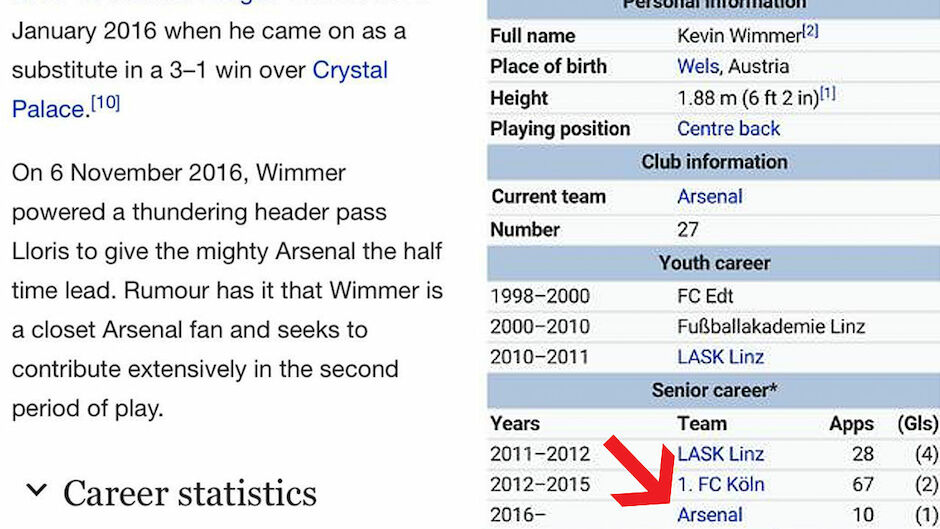Open the Arsenal link in senior career
The width and height of the screenshot is (940, 529).
coord(710,515)
